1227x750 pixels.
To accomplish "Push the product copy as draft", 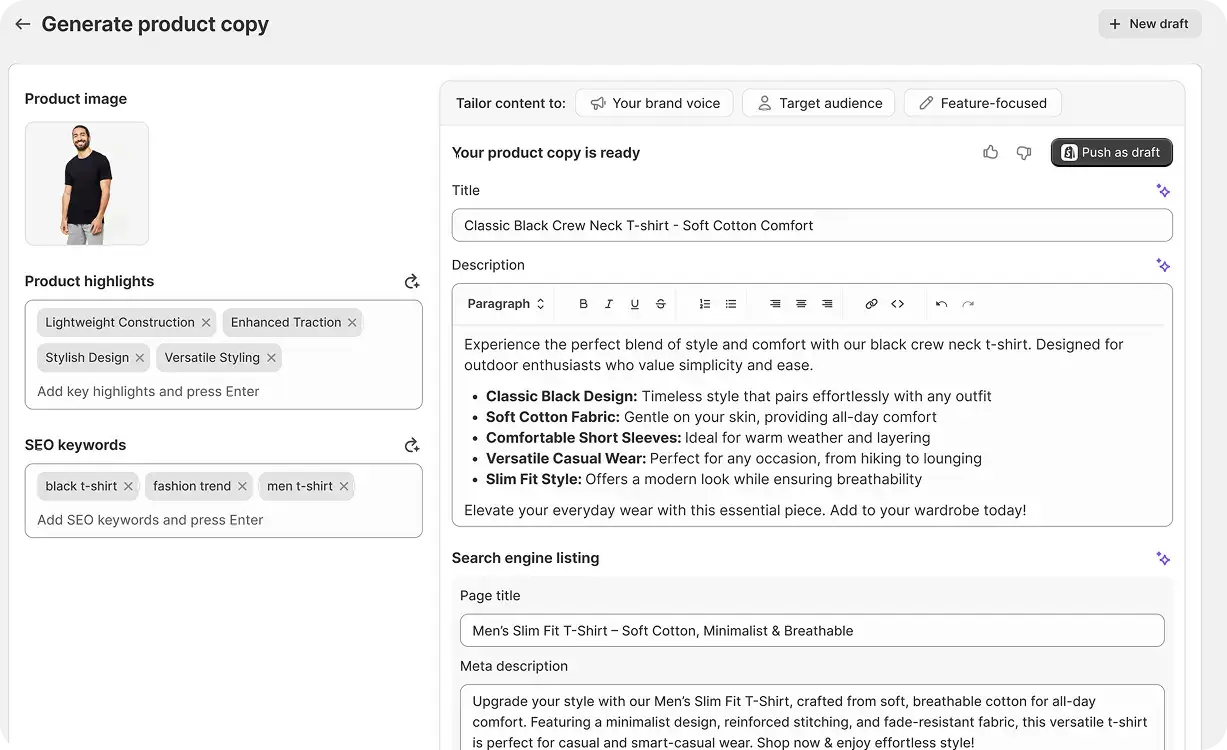I will pyautogui.click(x=1111, y=152).
